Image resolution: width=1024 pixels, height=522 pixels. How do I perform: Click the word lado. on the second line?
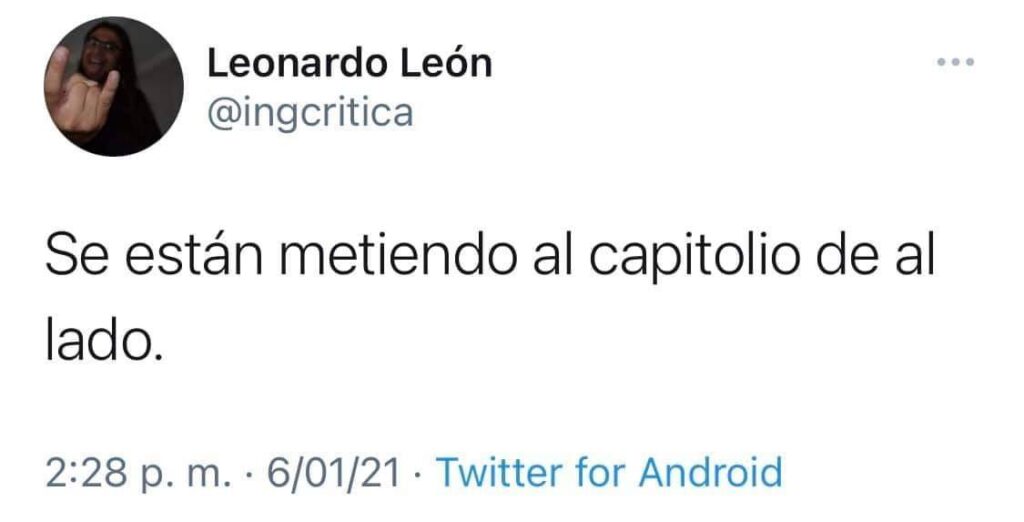tap(103, 342)
